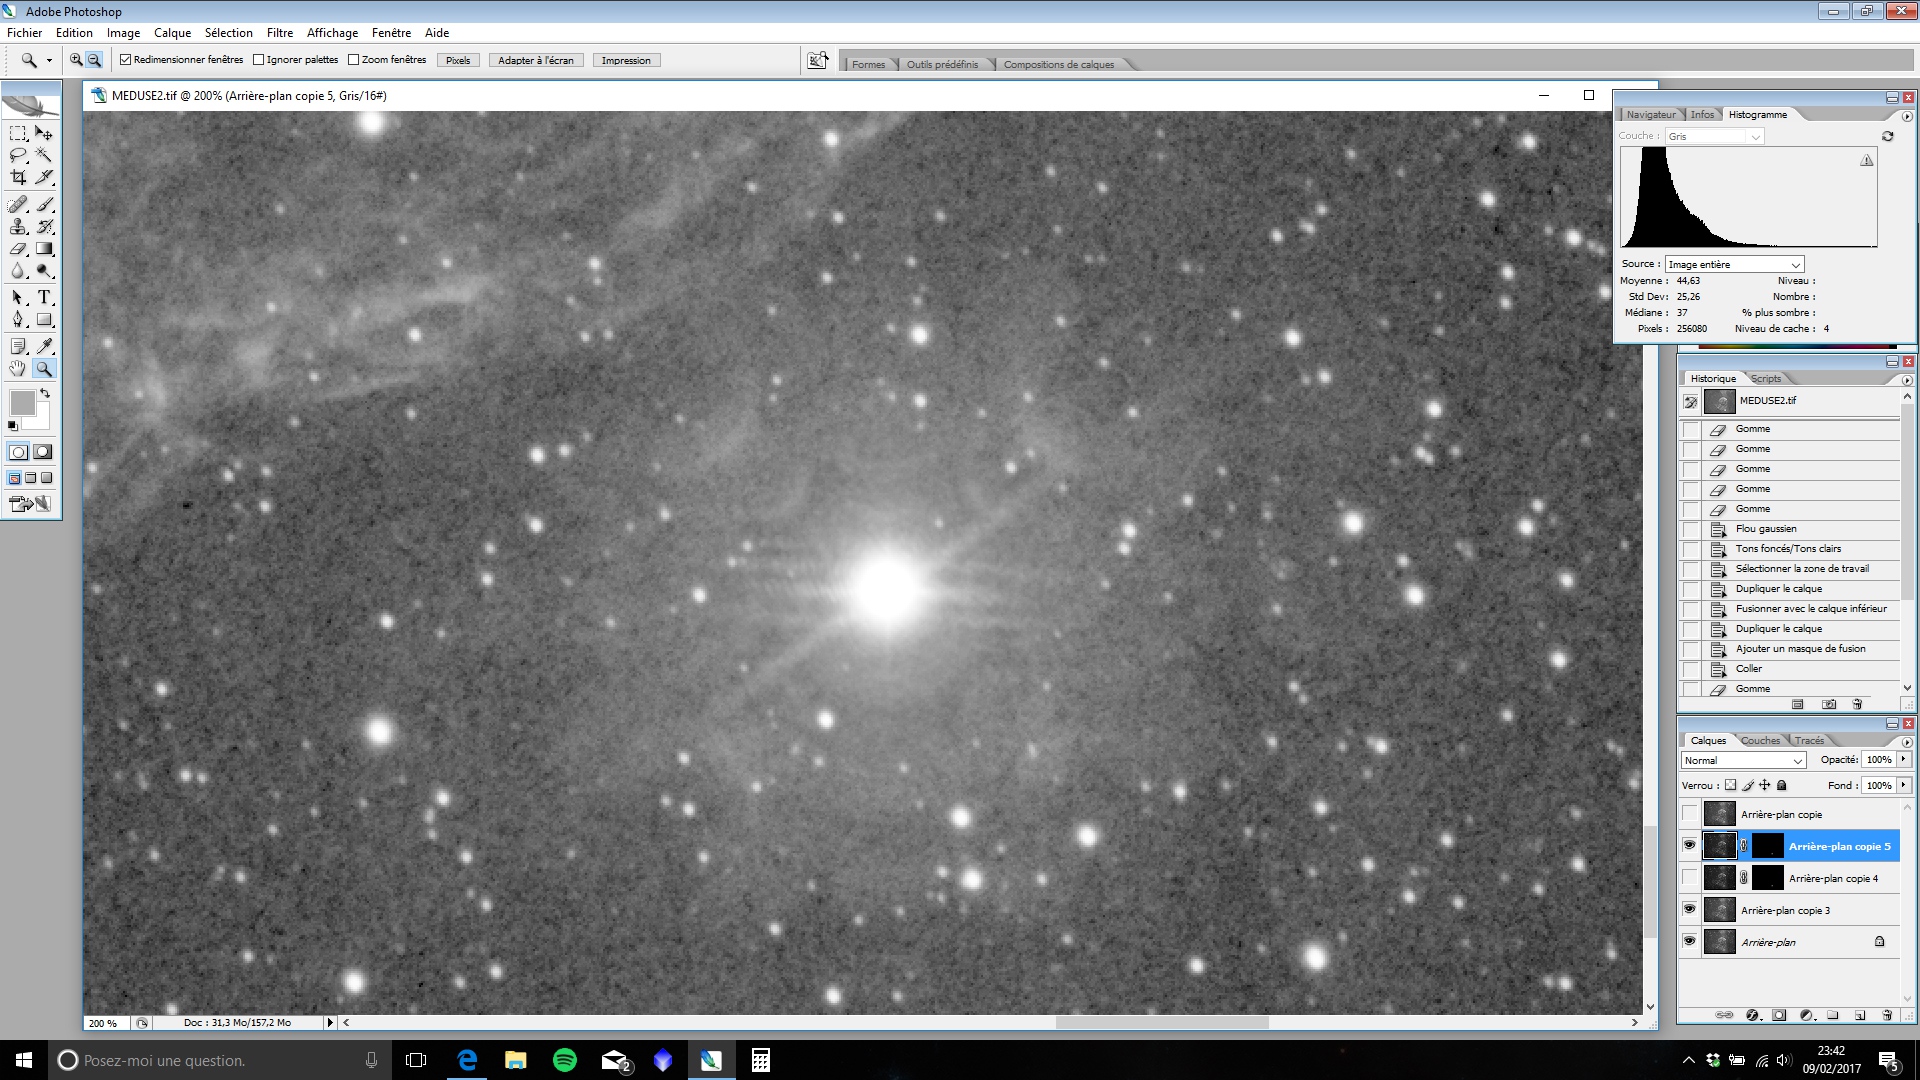This screenshot has width=1920, height=1080.
Task: Expand the Opacité slider arrow
Action: (x=1904, y=760)
